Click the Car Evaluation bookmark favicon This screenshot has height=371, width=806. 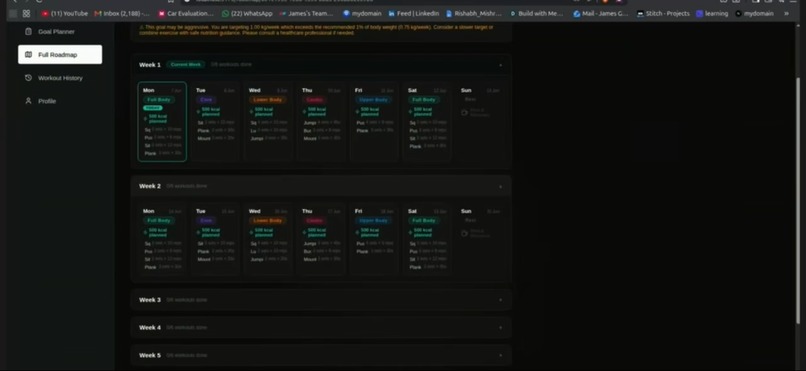(161, 14)
